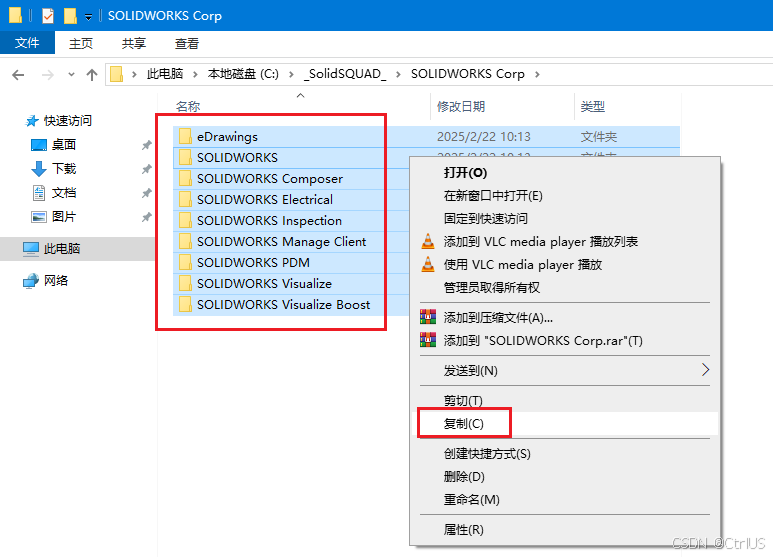773x557 pixels.
Task: Click the SOLIDWORKS PDM folder icon
Action: [185, 262]
